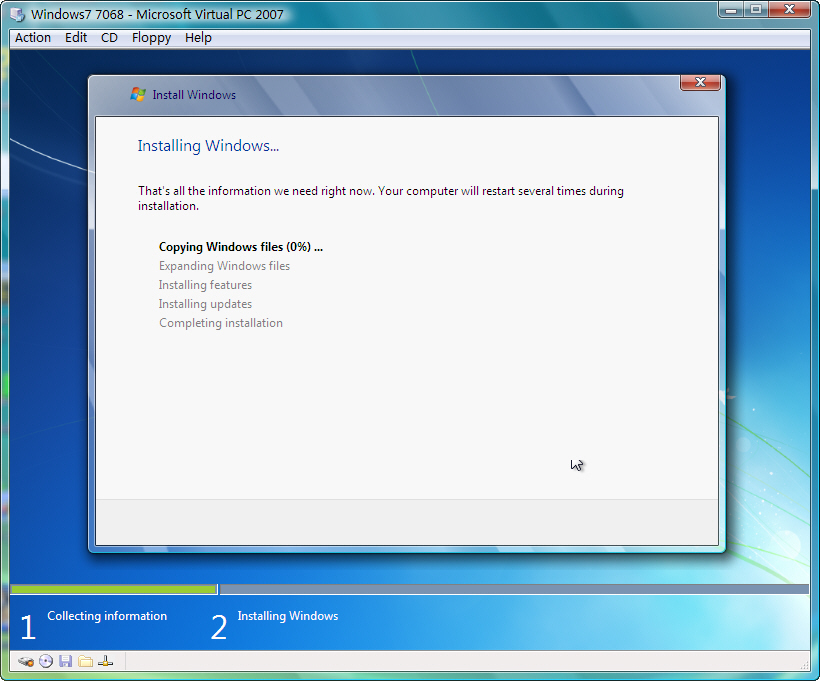Click the 'Install Windows' dialog title

coord(194,95)
